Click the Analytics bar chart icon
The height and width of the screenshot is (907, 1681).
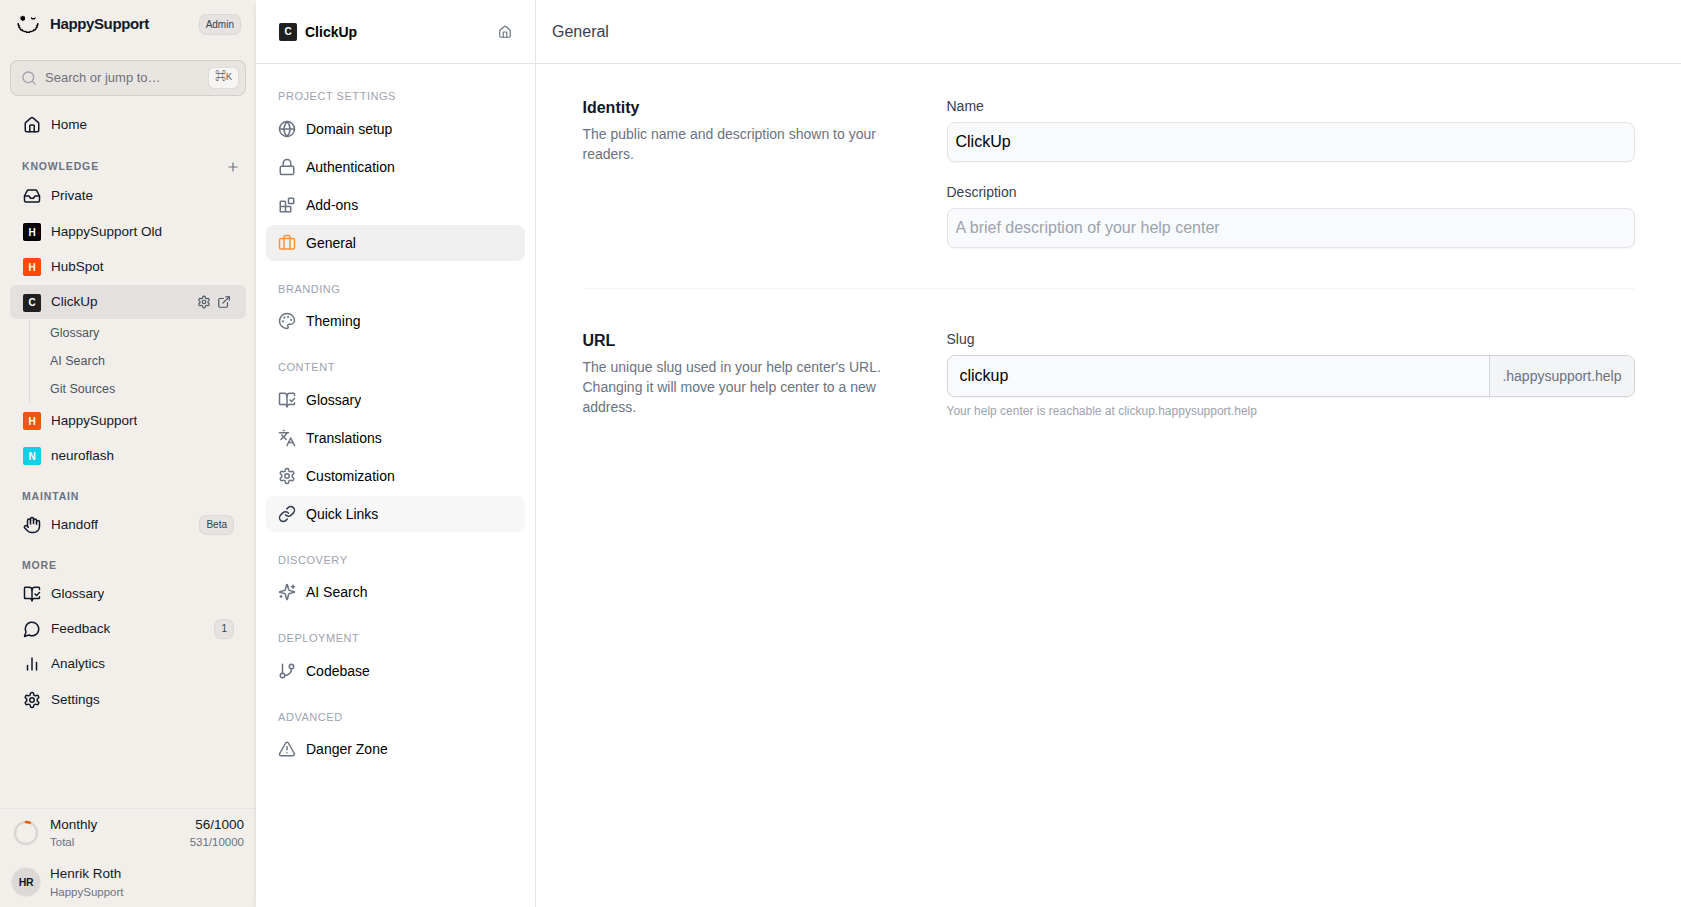tap(32, 664)
